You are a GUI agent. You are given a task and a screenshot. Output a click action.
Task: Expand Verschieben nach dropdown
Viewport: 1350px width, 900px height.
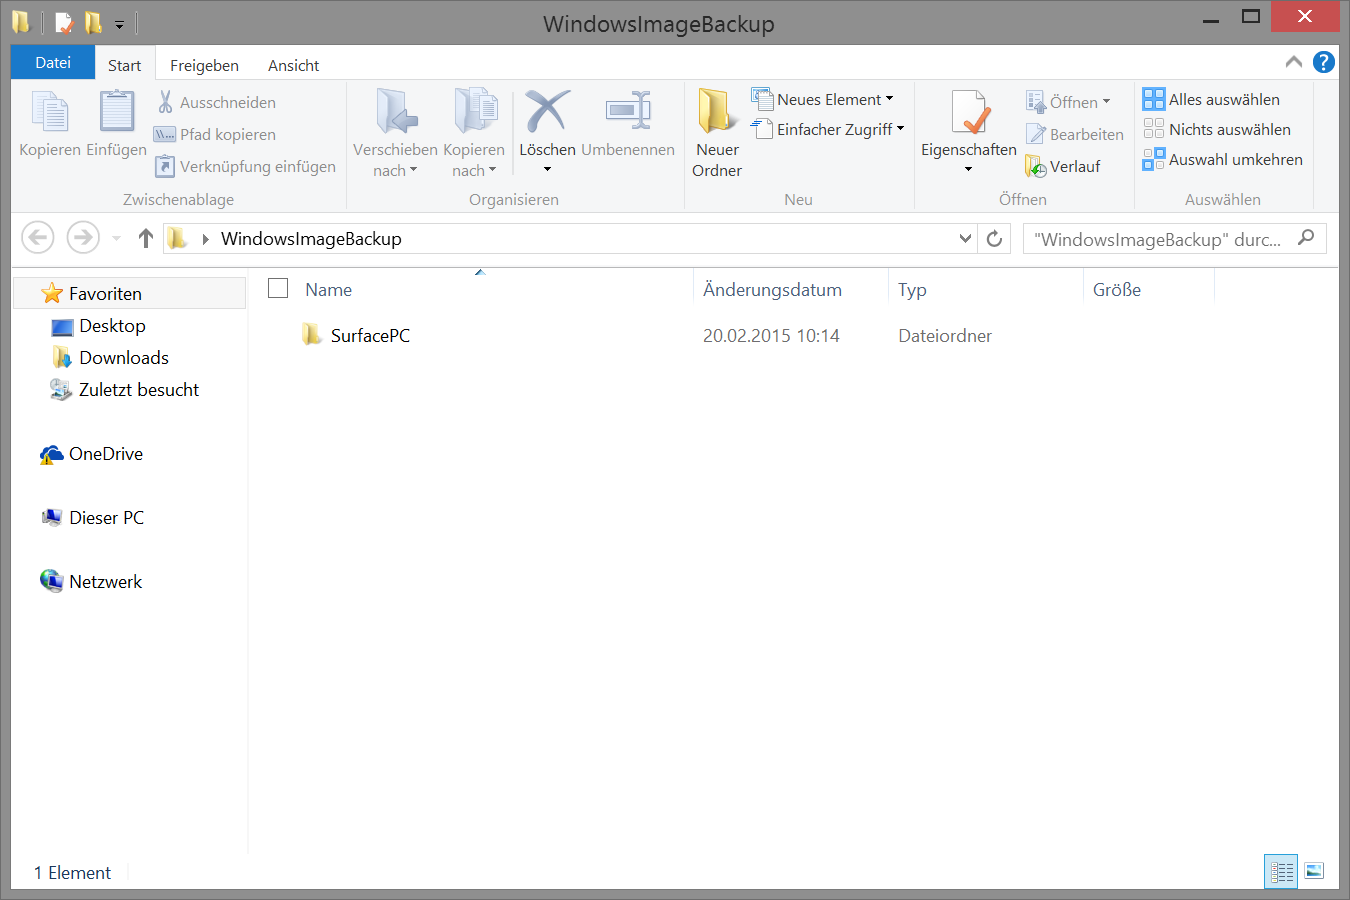413,171
